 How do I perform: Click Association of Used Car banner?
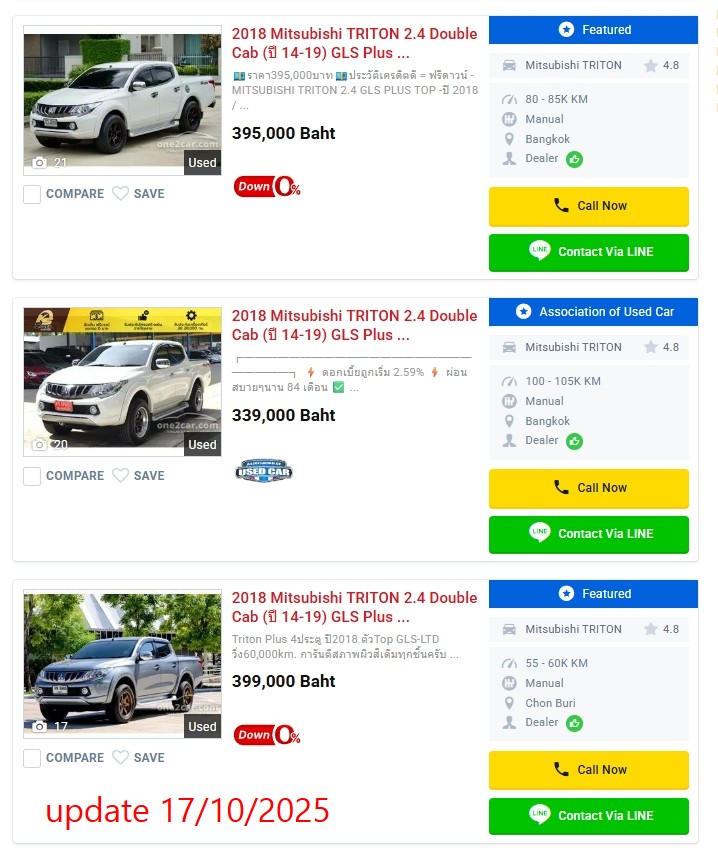click(x=593, y=312)
